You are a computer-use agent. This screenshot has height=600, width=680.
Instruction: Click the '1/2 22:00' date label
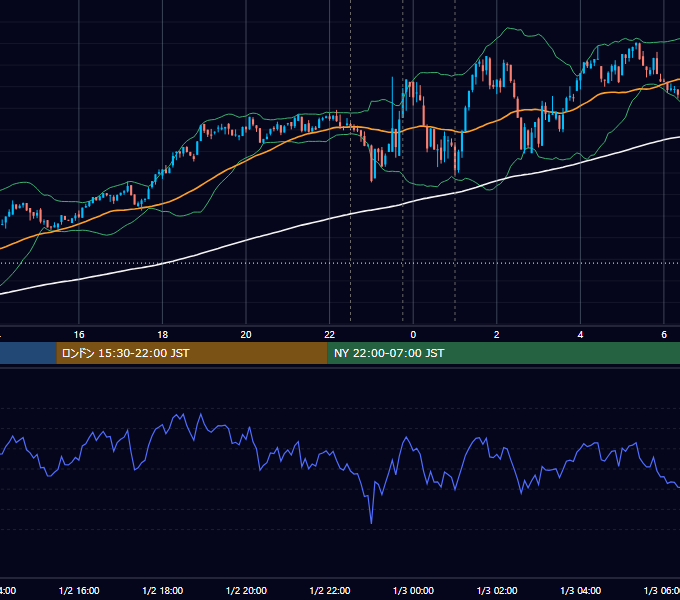(x=330, y=590)
